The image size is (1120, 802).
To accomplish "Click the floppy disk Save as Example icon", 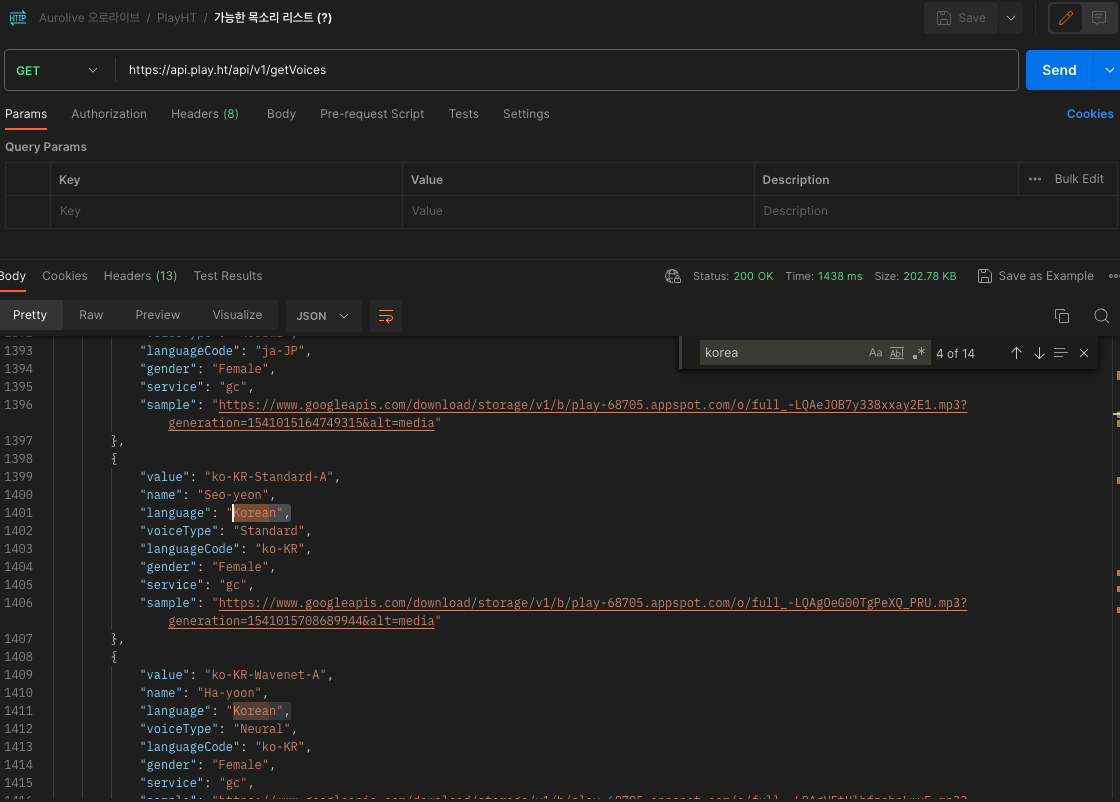I will 984,276.
